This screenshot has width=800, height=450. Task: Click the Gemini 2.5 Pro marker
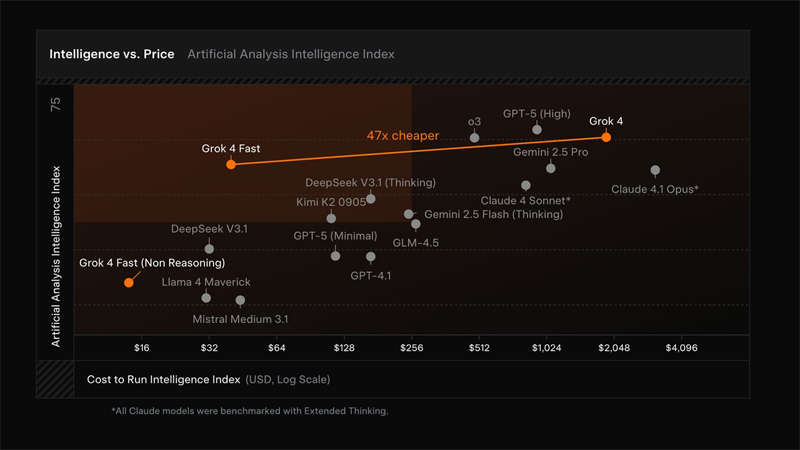[551, 168]
